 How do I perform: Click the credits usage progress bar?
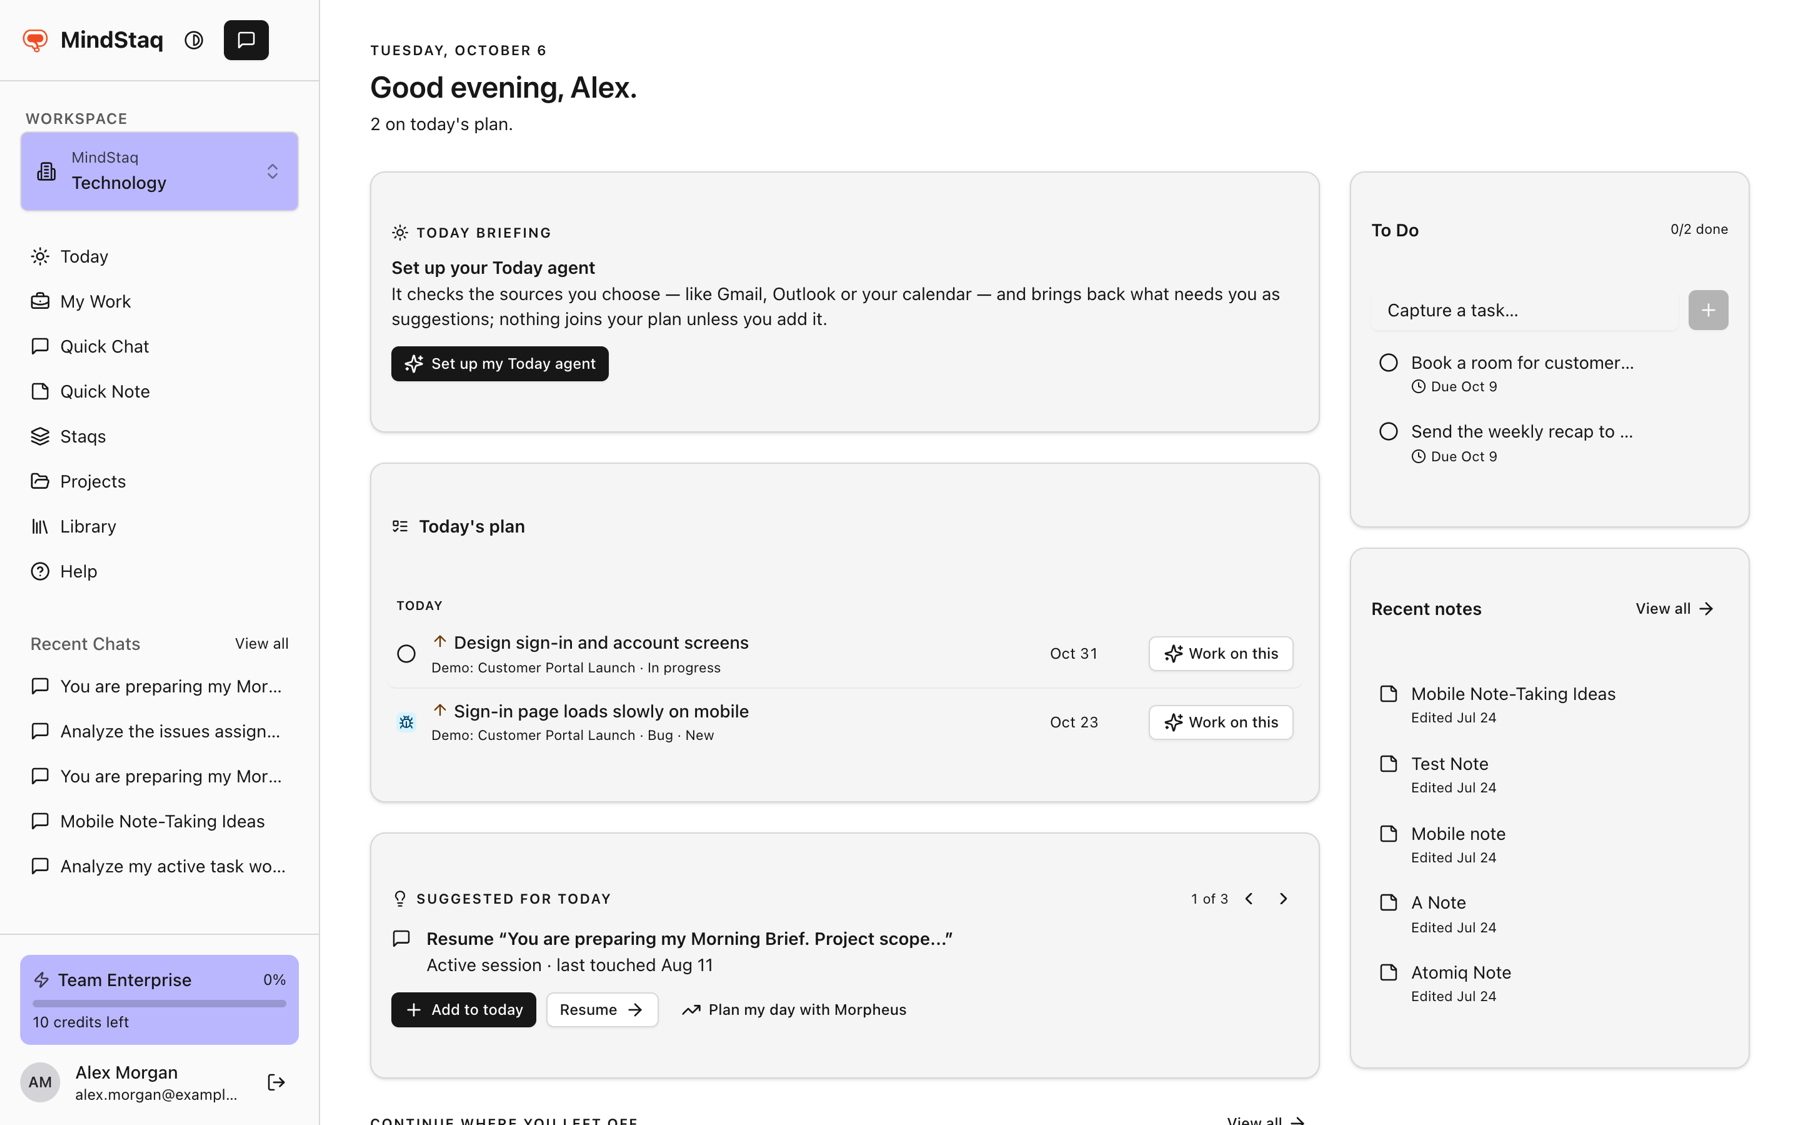[x=159, y=1003]
